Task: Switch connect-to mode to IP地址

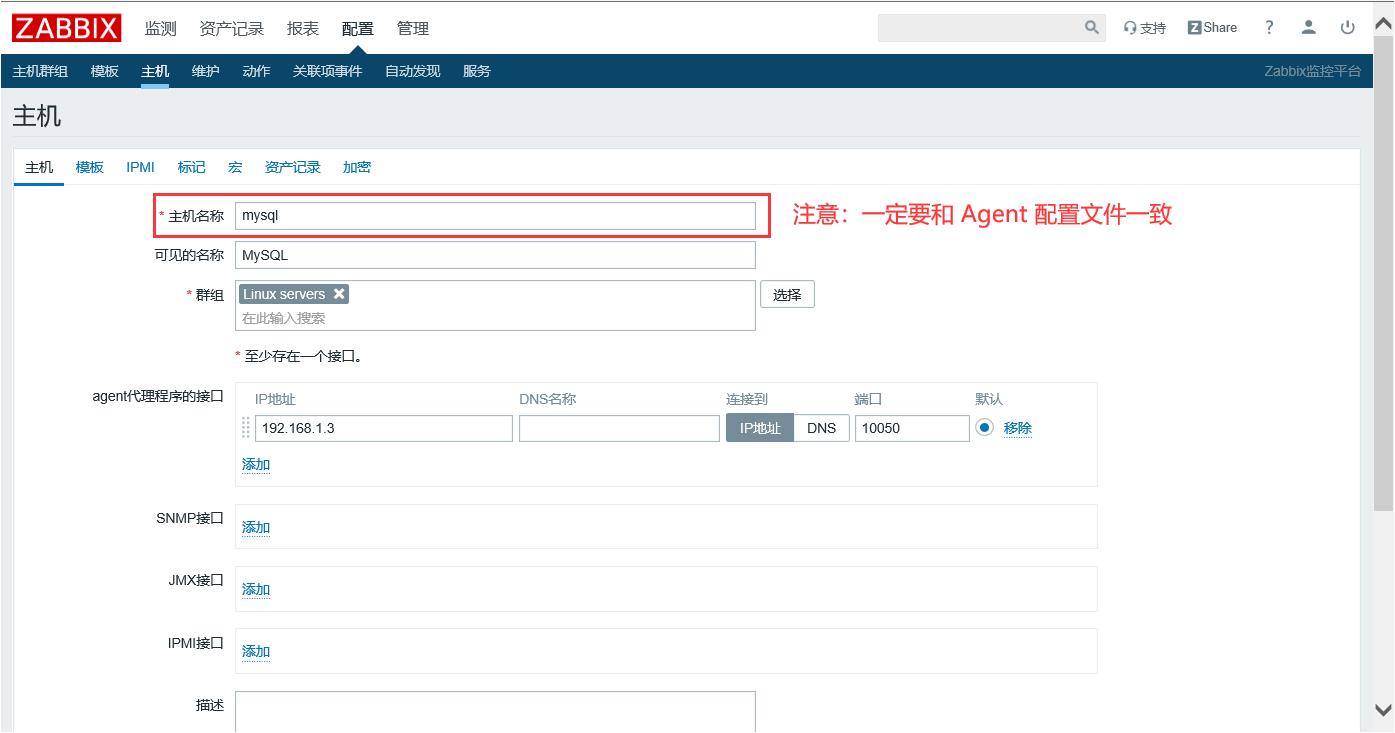Action: pos(760,428)
